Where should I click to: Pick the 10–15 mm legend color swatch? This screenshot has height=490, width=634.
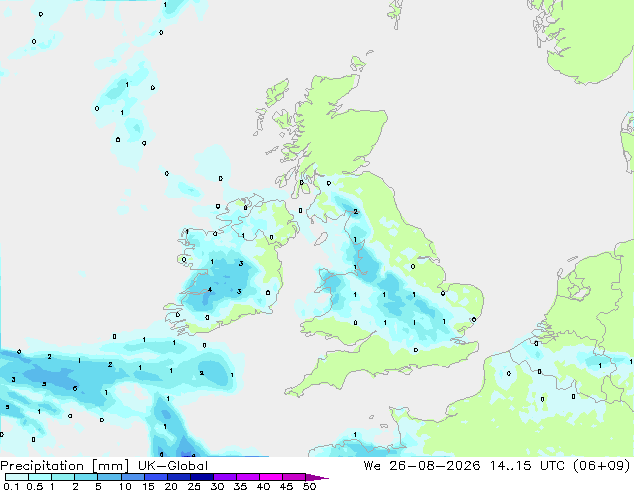(x=132, y=477)
